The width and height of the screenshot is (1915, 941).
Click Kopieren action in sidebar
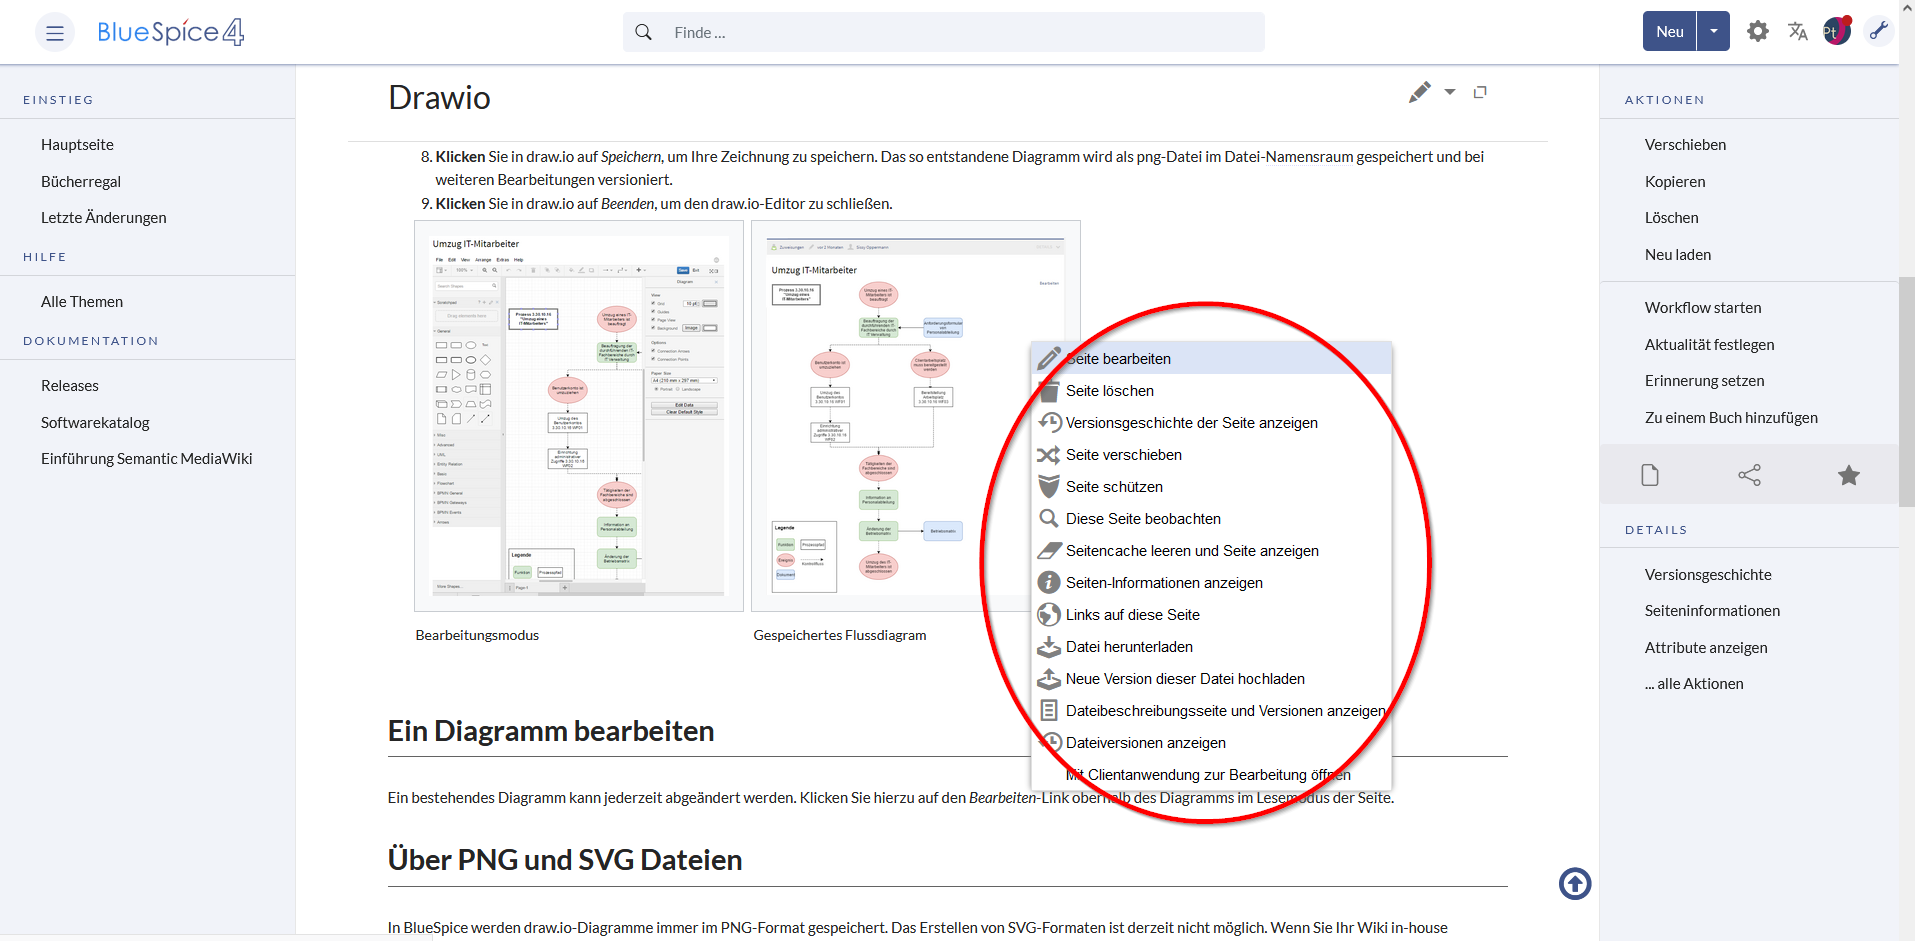tap(1675, 182)
